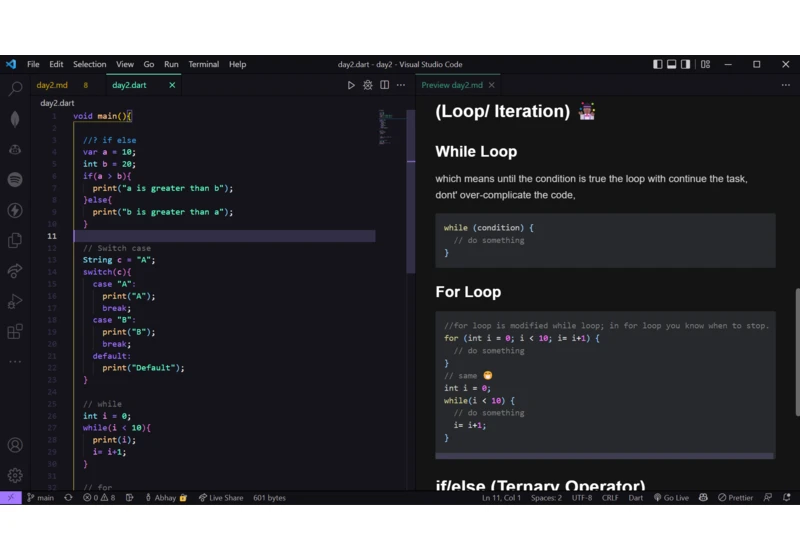
Task: Switch git branch via main in the status bar
Action: 40,498
